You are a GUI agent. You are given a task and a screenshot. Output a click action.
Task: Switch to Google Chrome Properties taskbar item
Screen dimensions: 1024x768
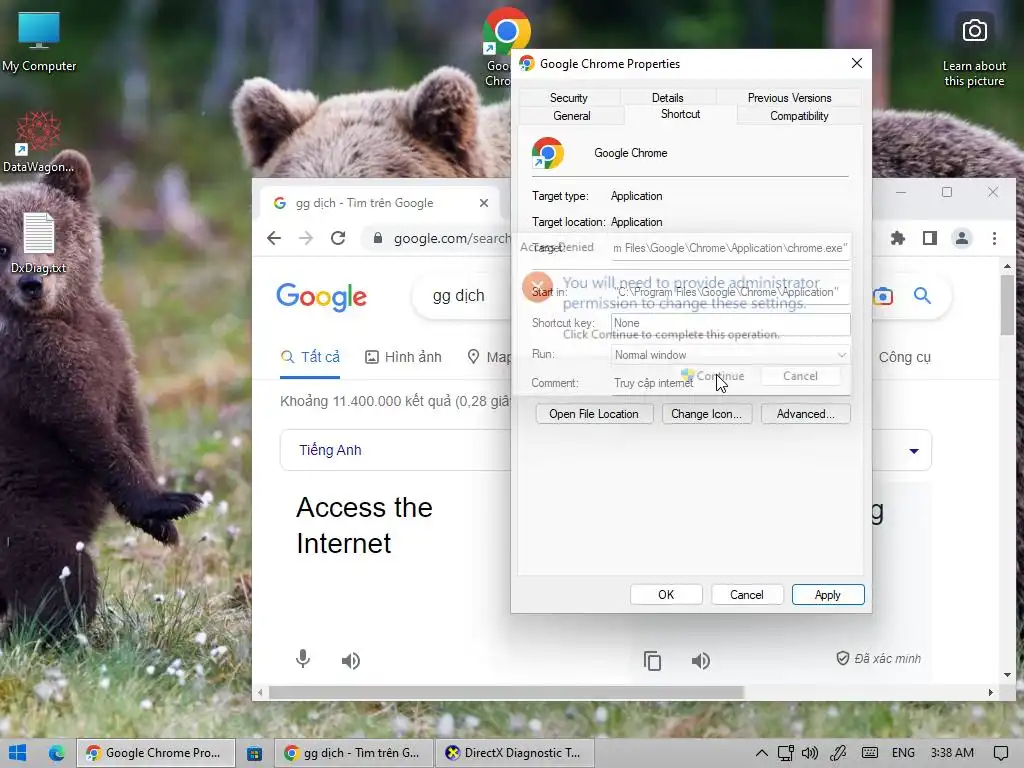(156, 753)
